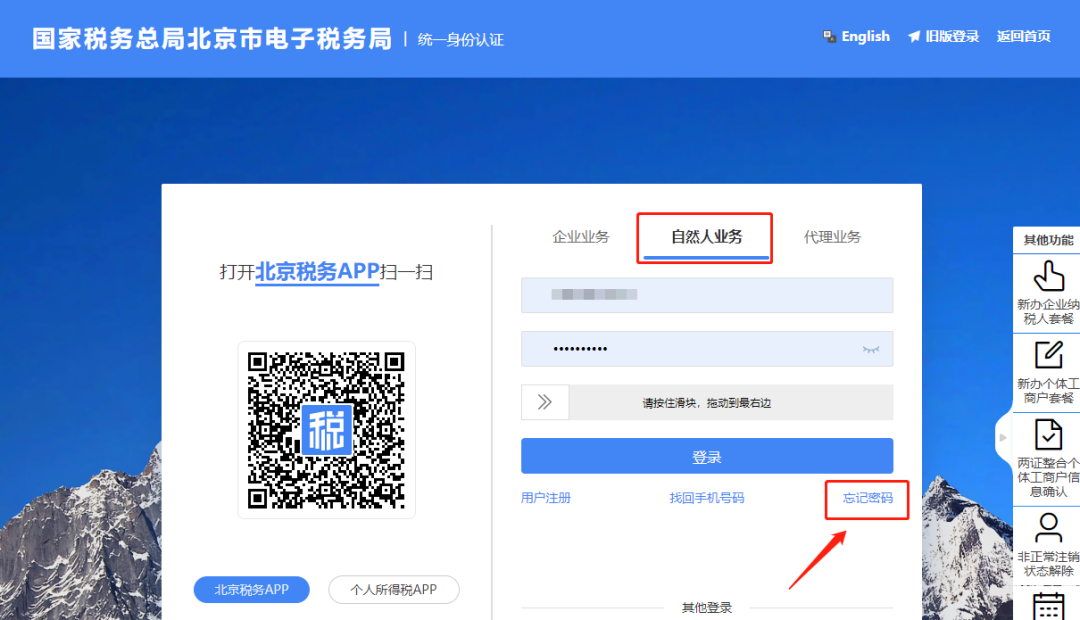
Task: Open the 找回手机号码 link
Action: (707, 497)
